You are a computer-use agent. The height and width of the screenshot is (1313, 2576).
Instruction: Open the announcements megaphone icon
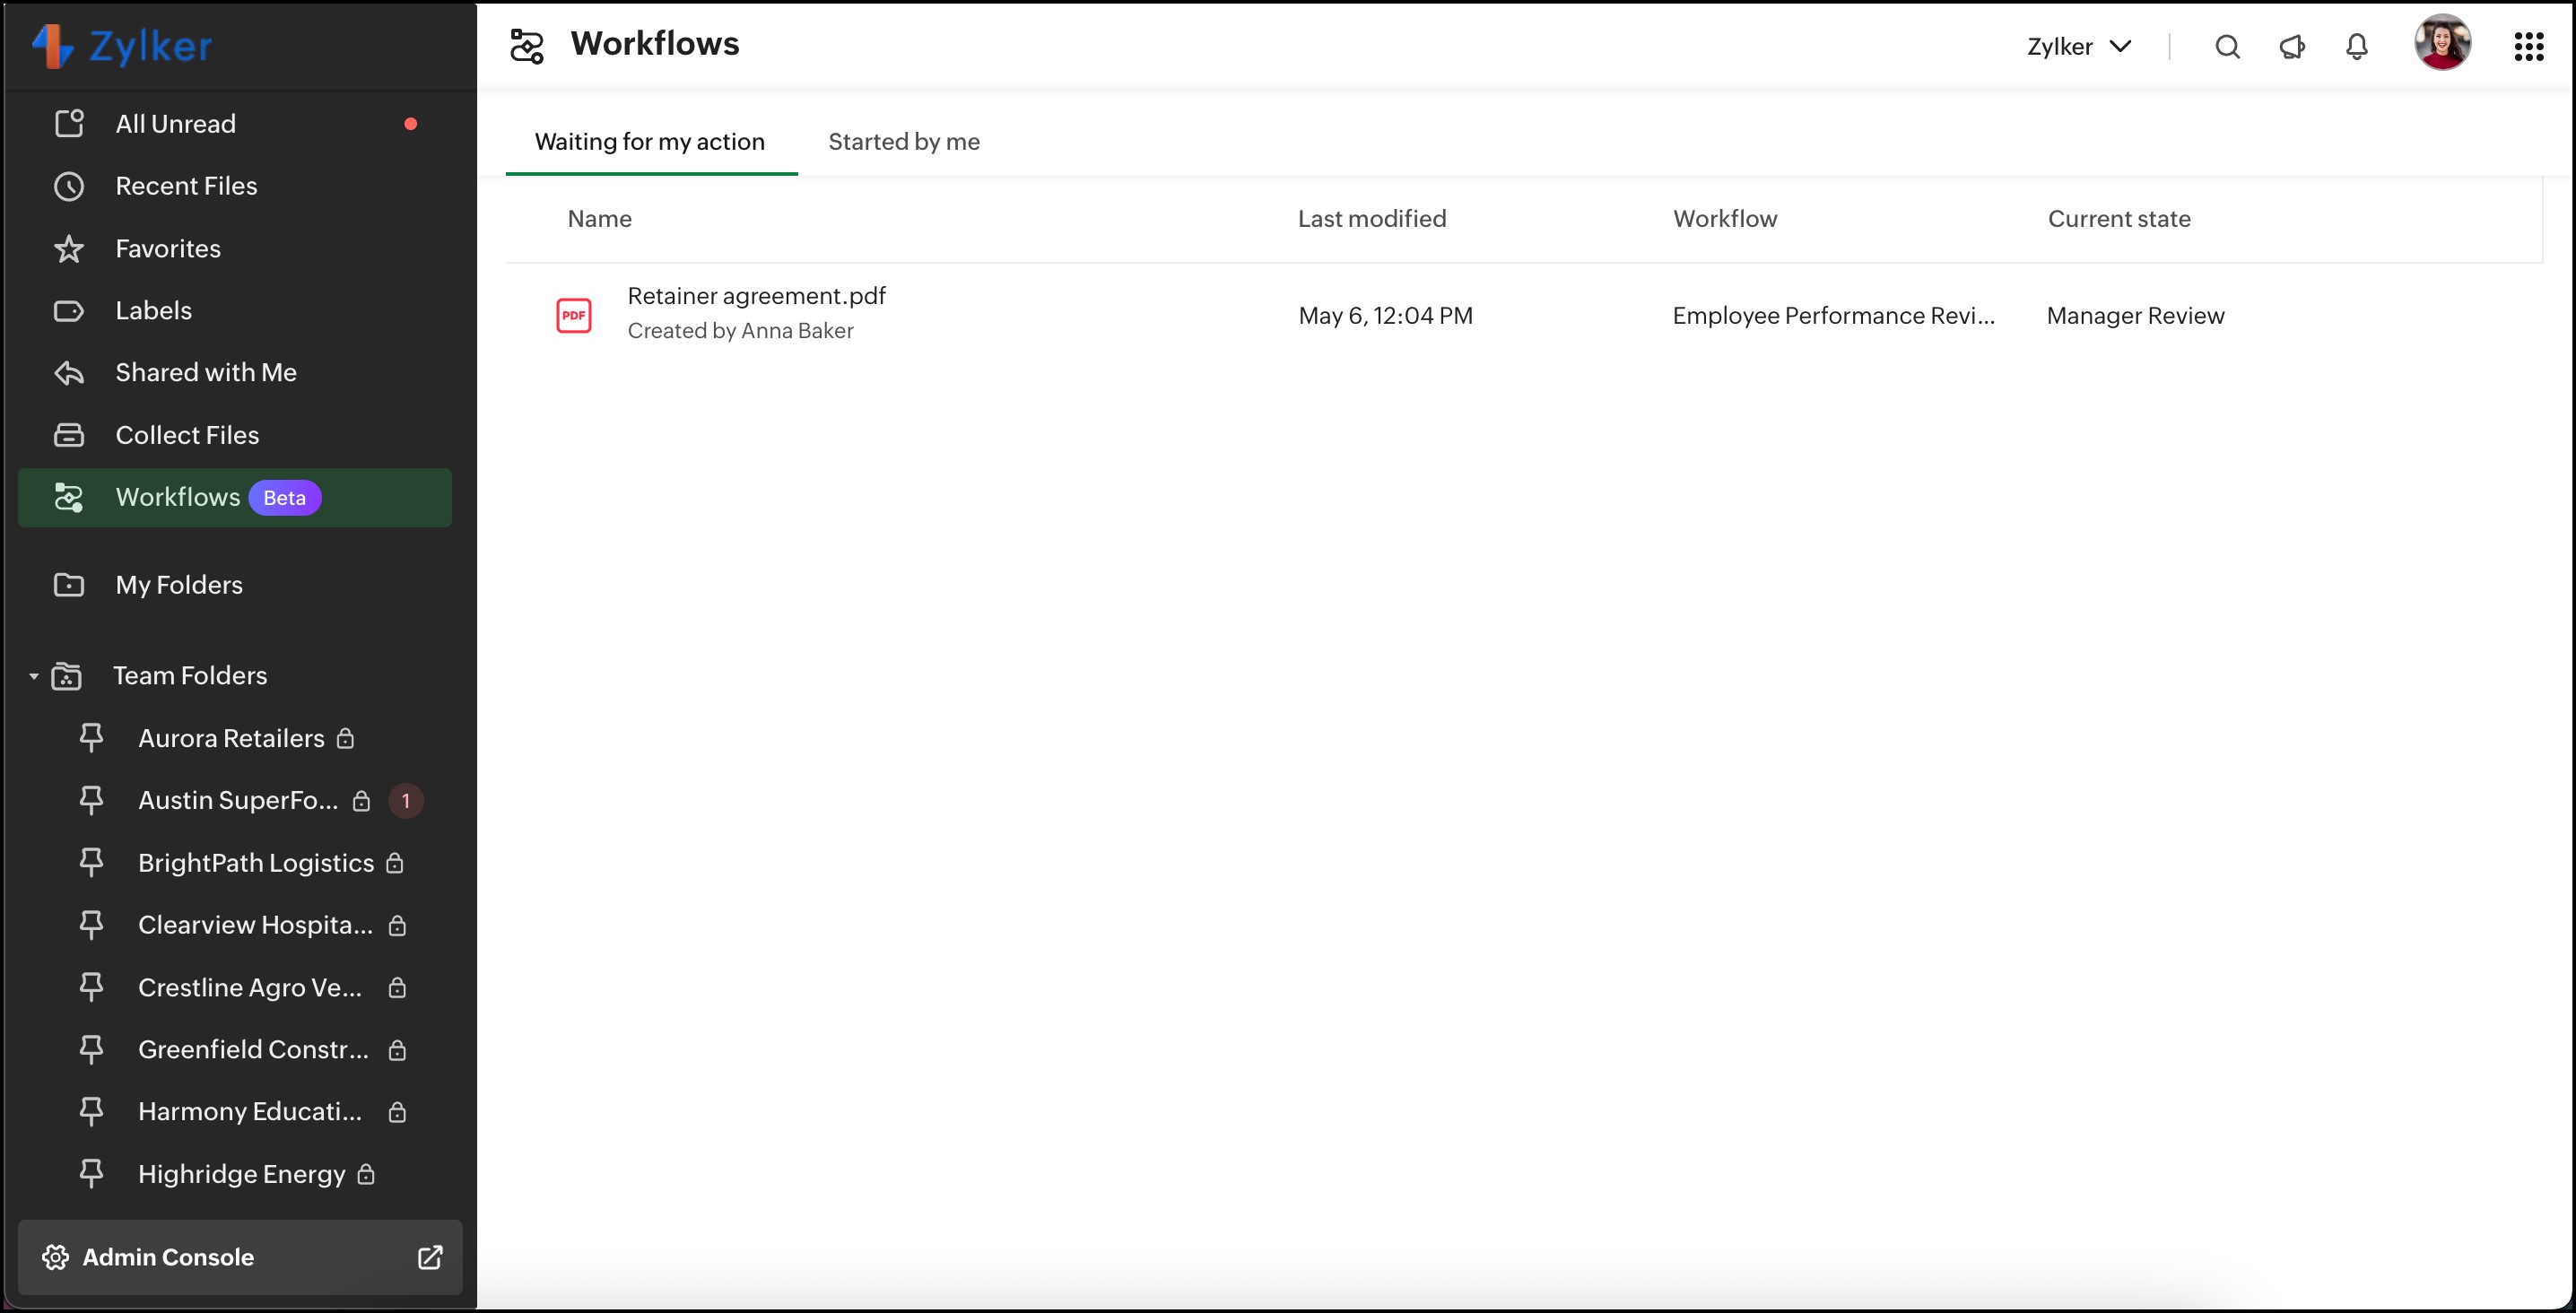2292,47
